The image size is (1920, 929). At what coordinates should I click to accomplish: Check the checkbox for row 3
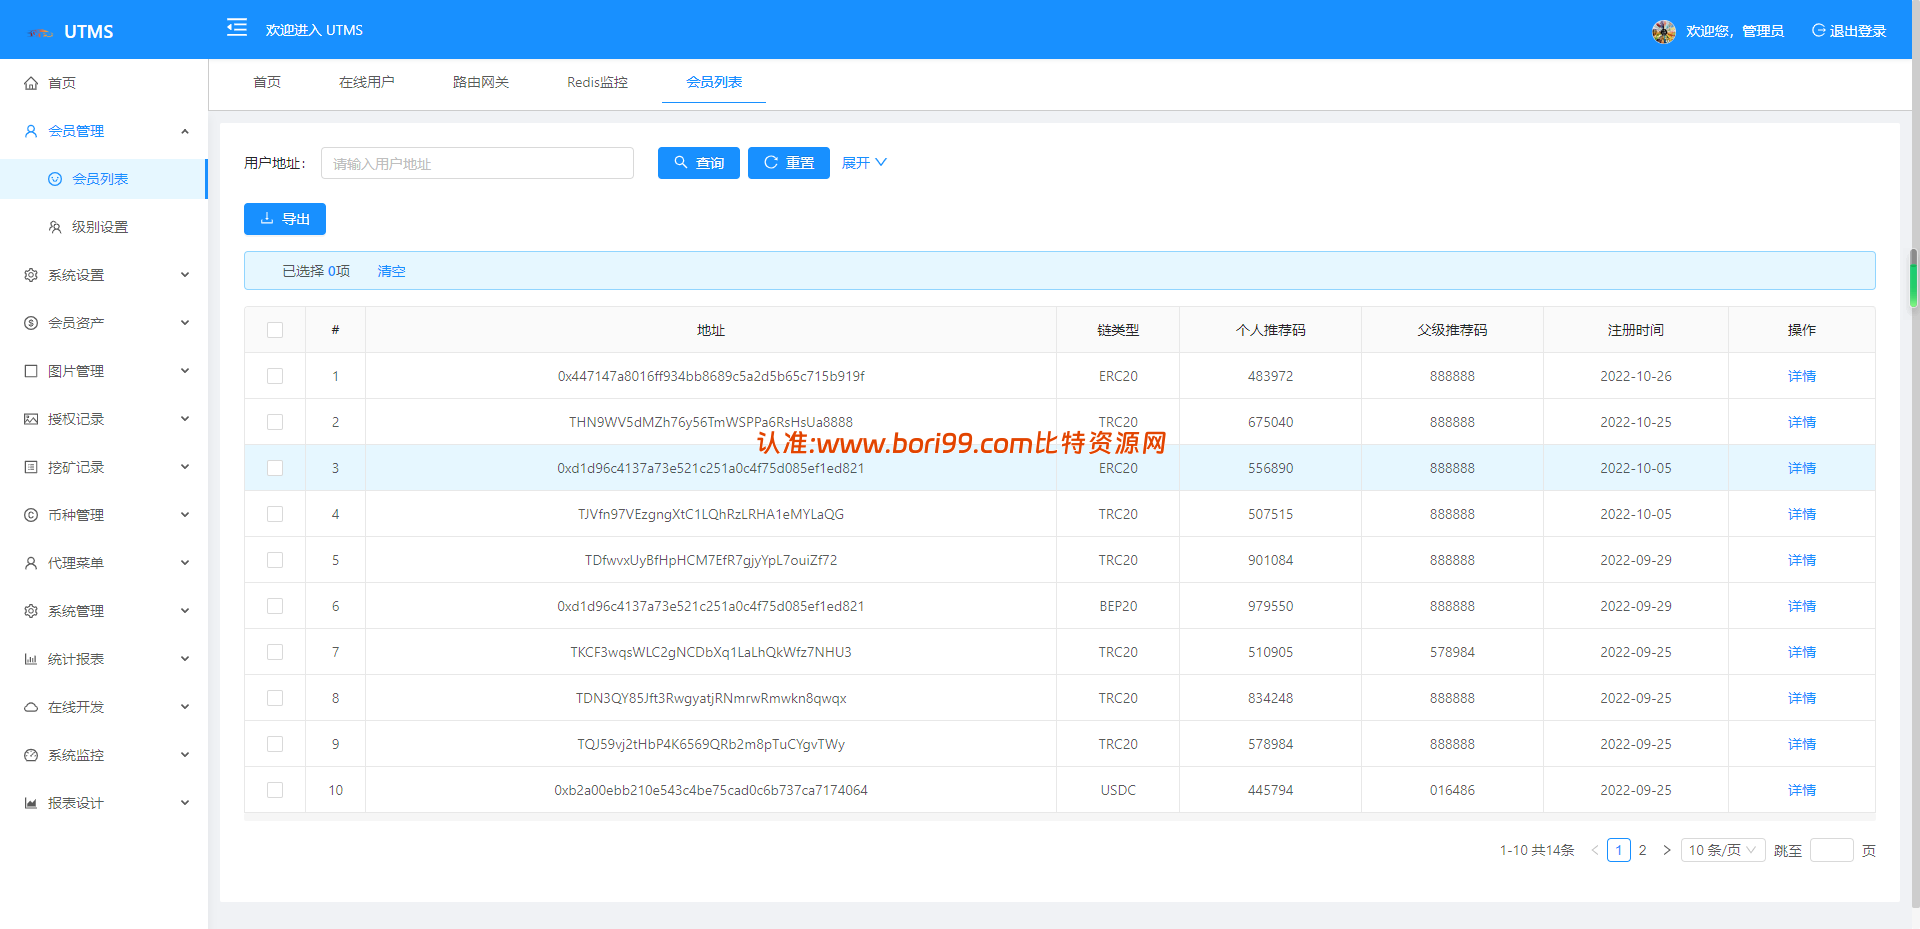275,468
